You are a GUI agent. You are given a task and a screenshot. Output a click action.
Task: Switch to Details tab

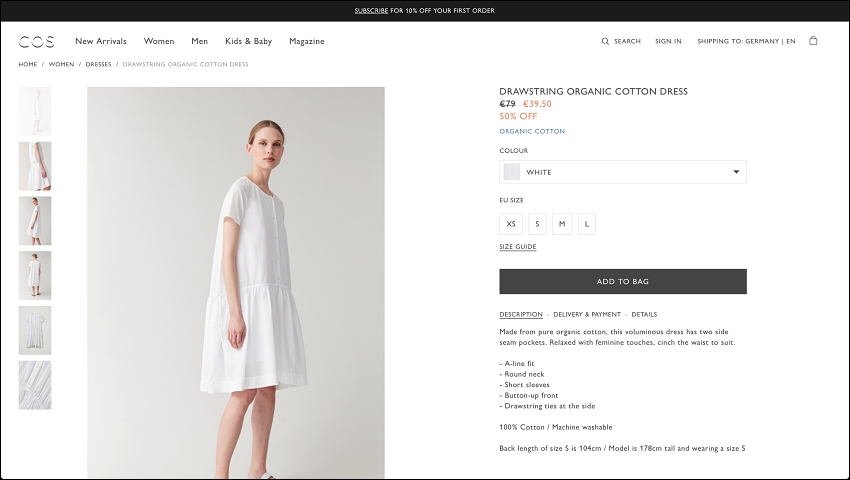(x=644, y=315)
